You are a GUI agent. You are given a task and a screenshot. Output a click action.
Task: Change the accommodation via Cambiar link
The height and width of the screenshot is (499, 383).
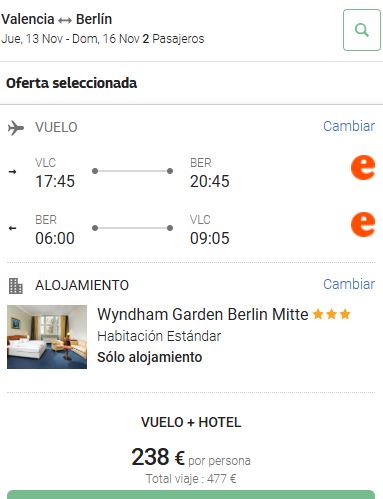[349, 284]
